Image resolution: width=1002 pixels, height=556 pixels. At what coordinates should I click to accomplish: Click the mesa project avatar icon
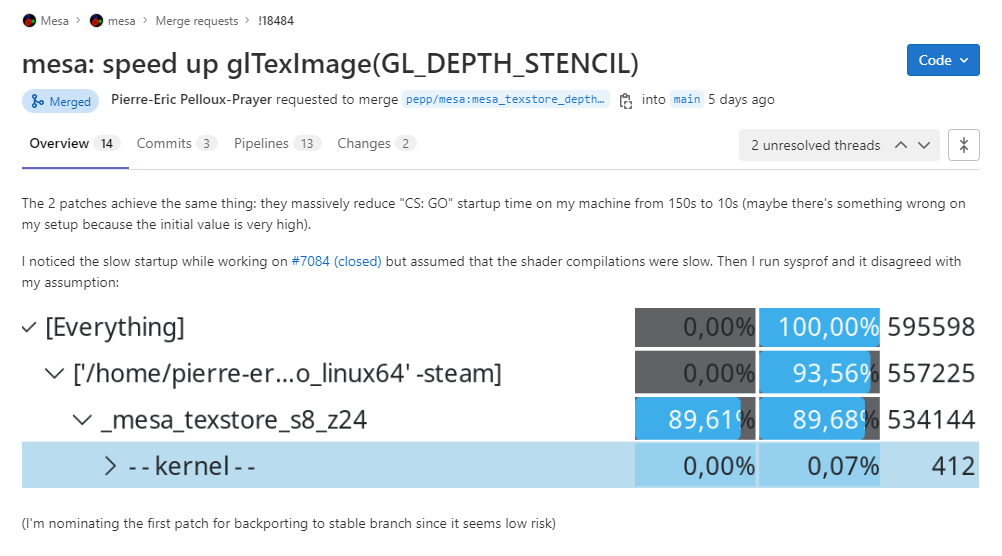(x=96, y=20)
